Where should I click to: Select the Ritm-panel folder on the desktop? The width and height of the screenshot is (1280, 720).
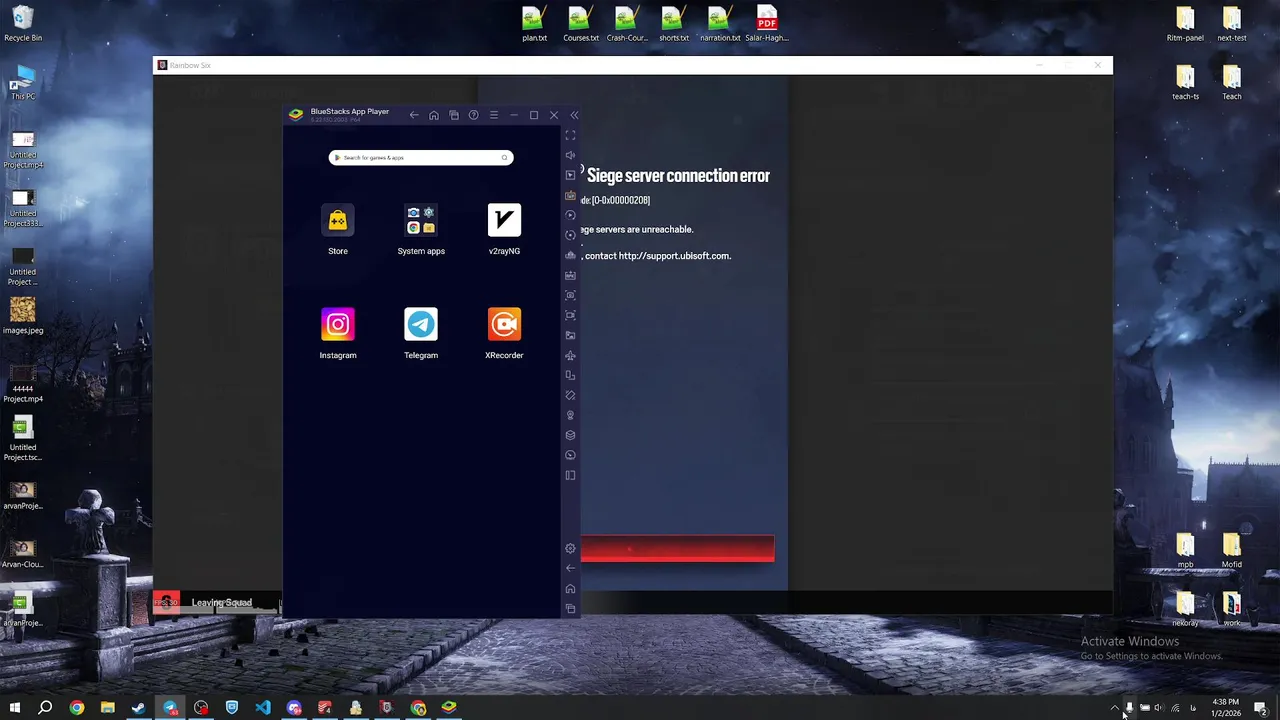[1185, 24]
